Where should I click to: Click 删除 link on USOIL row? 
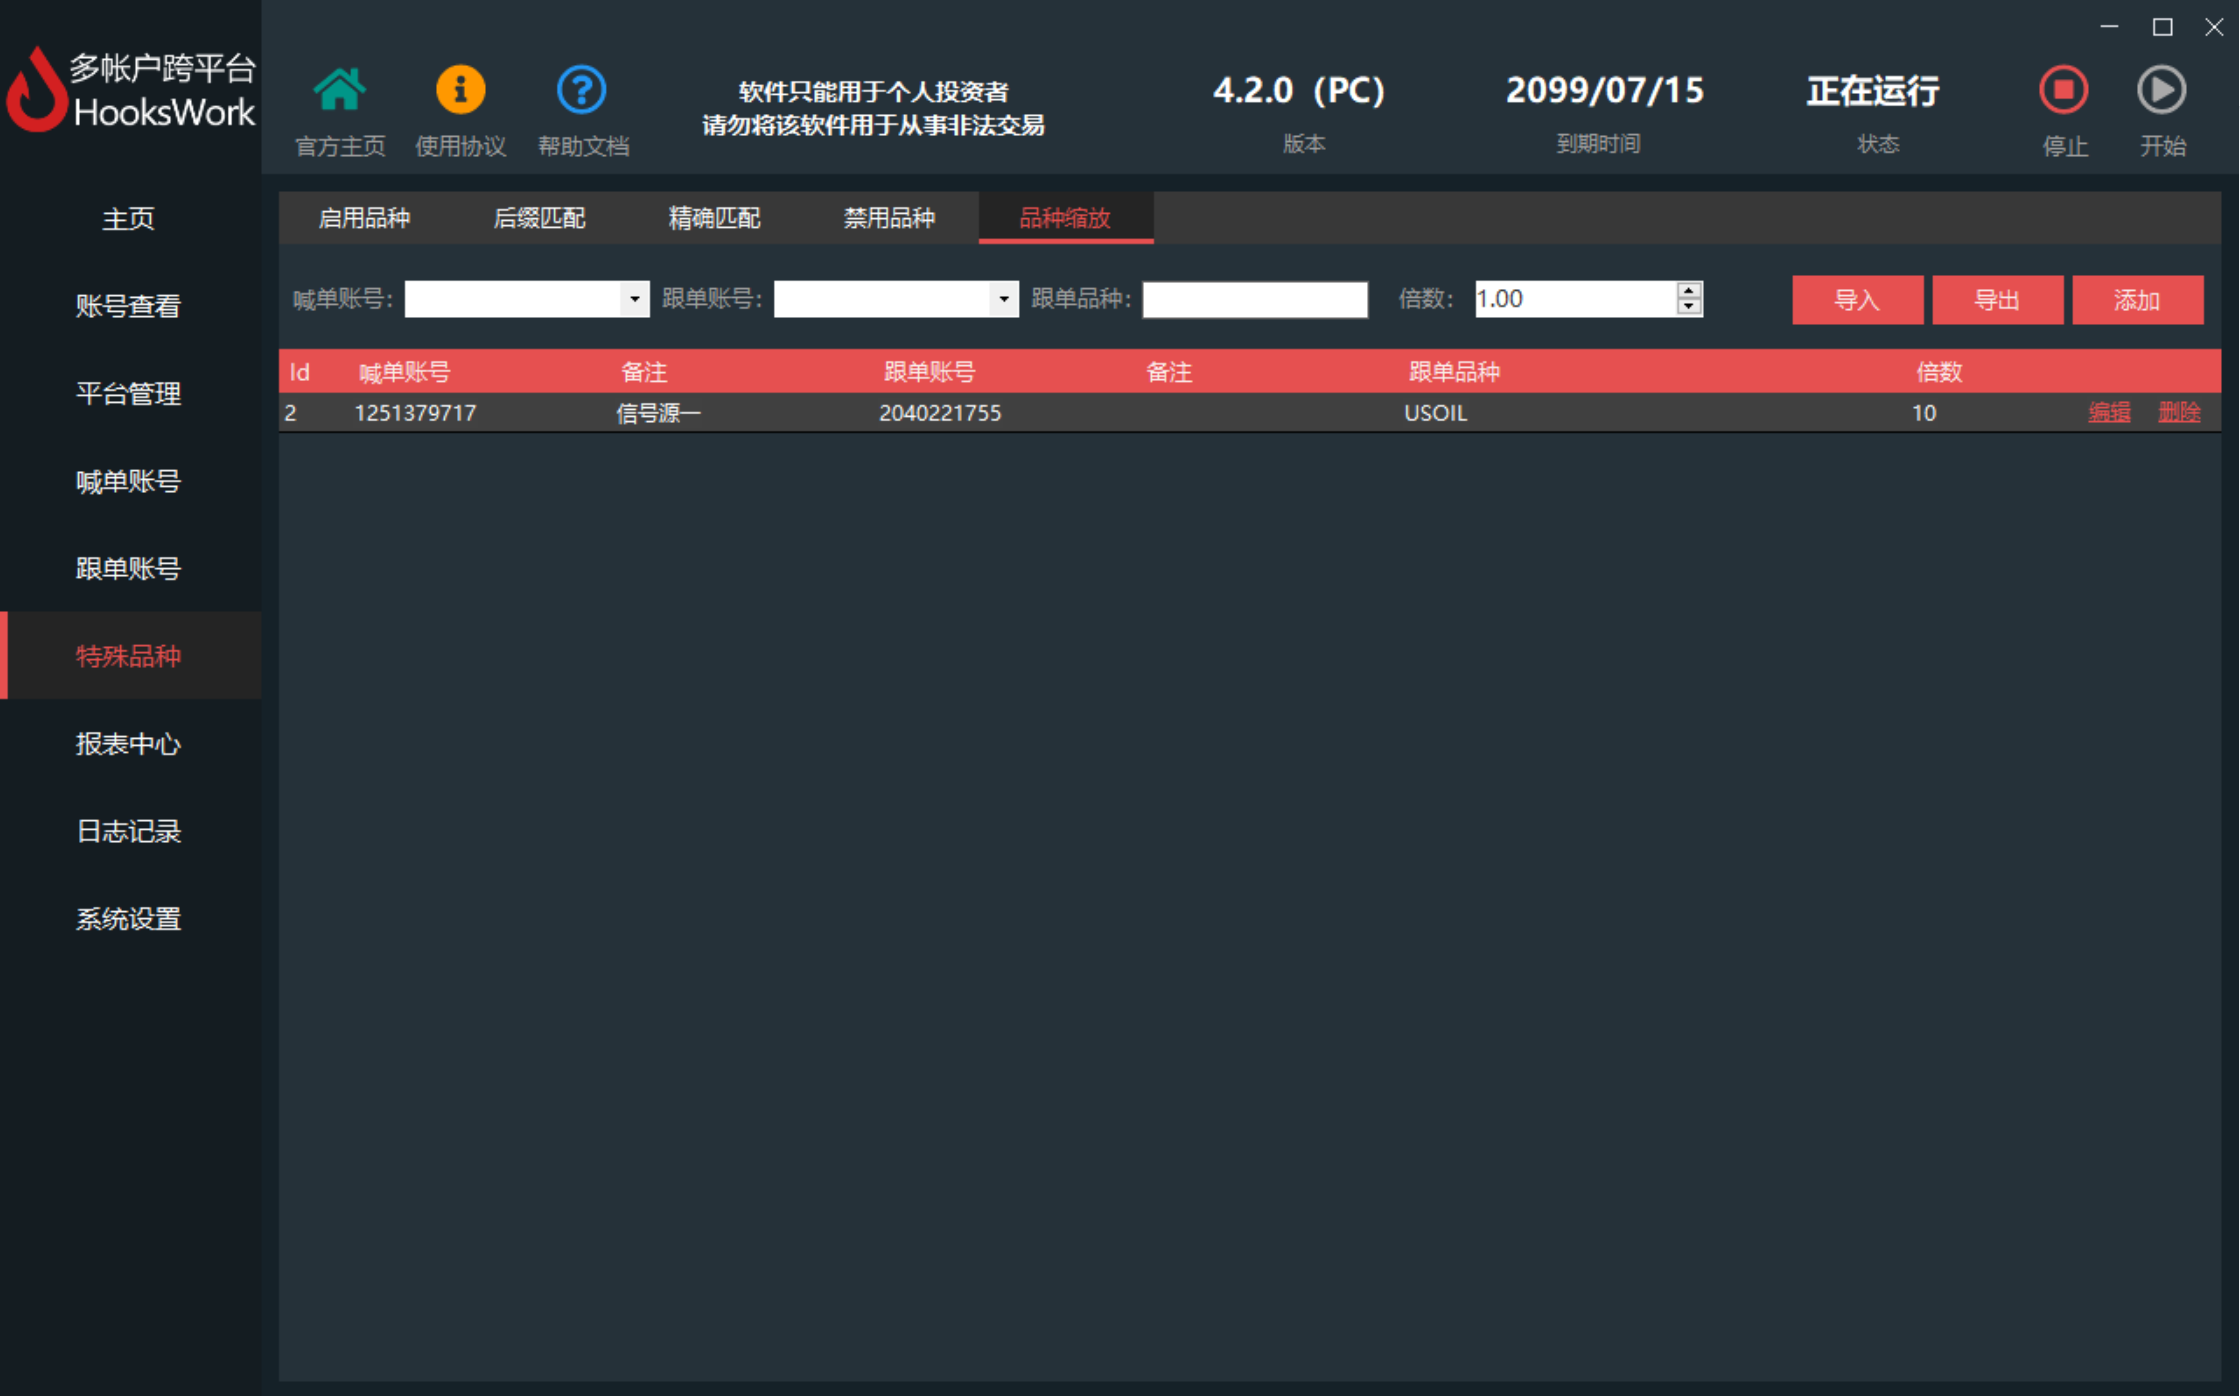click(2179, 412)
